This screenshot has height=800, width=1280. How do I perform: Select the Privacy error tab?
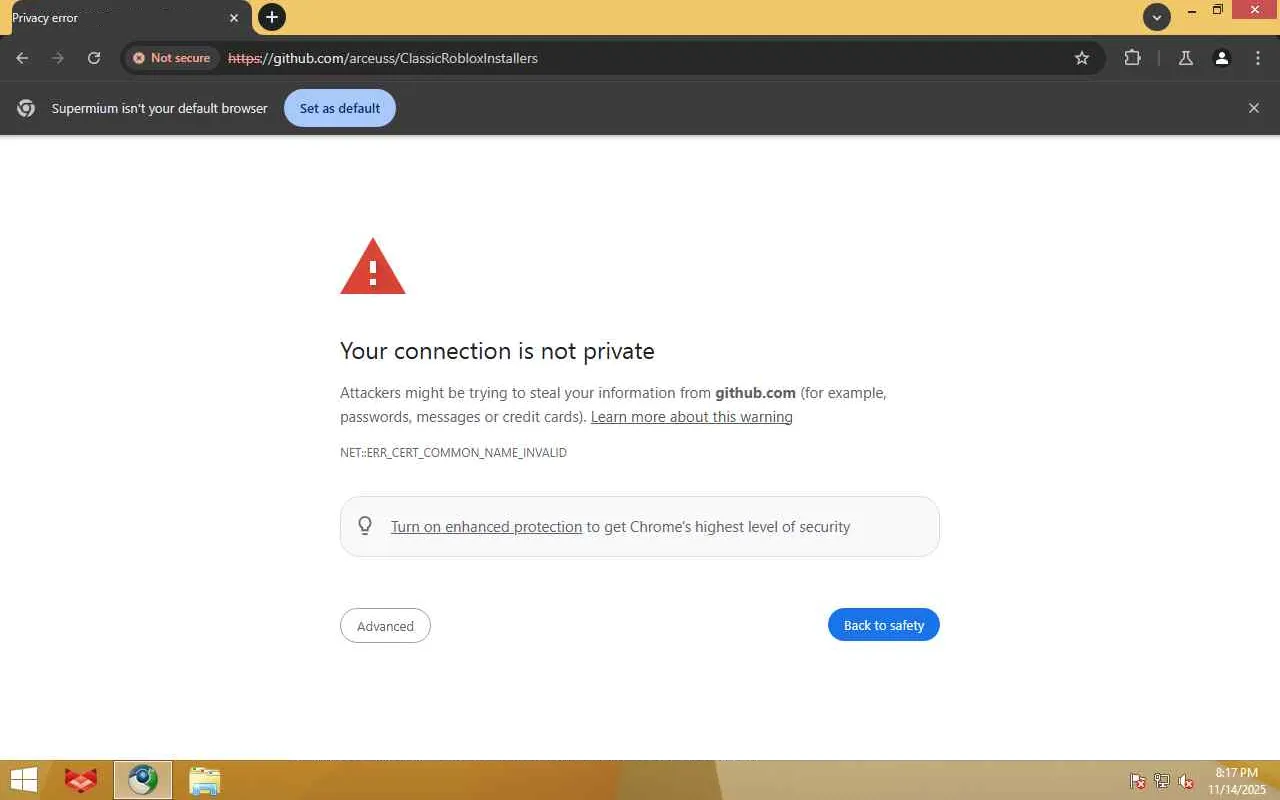tap(126, 18)
